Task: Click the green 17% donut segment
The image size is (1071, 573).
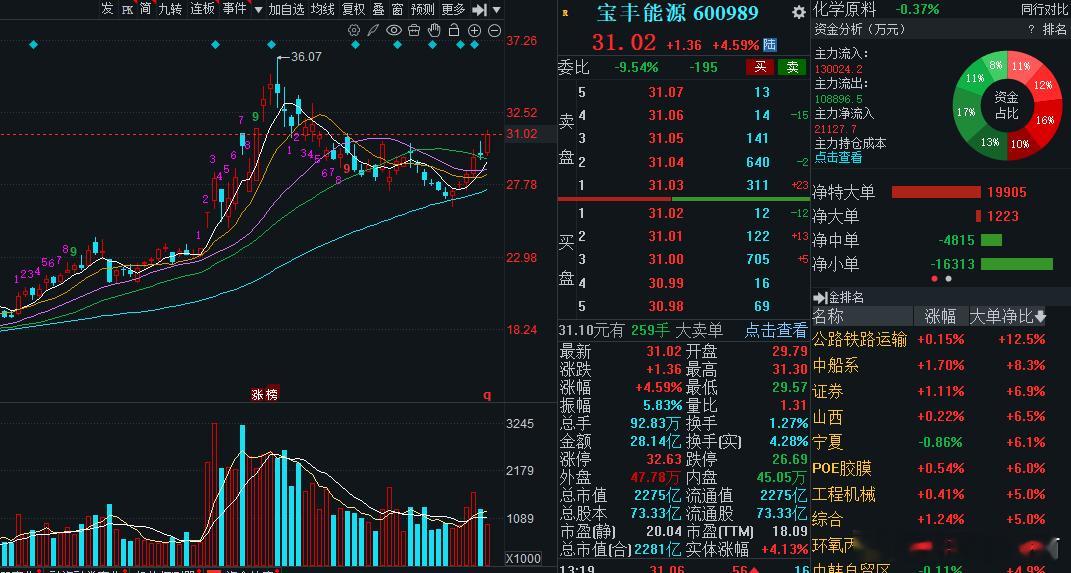Action: [x=966, y=112]
